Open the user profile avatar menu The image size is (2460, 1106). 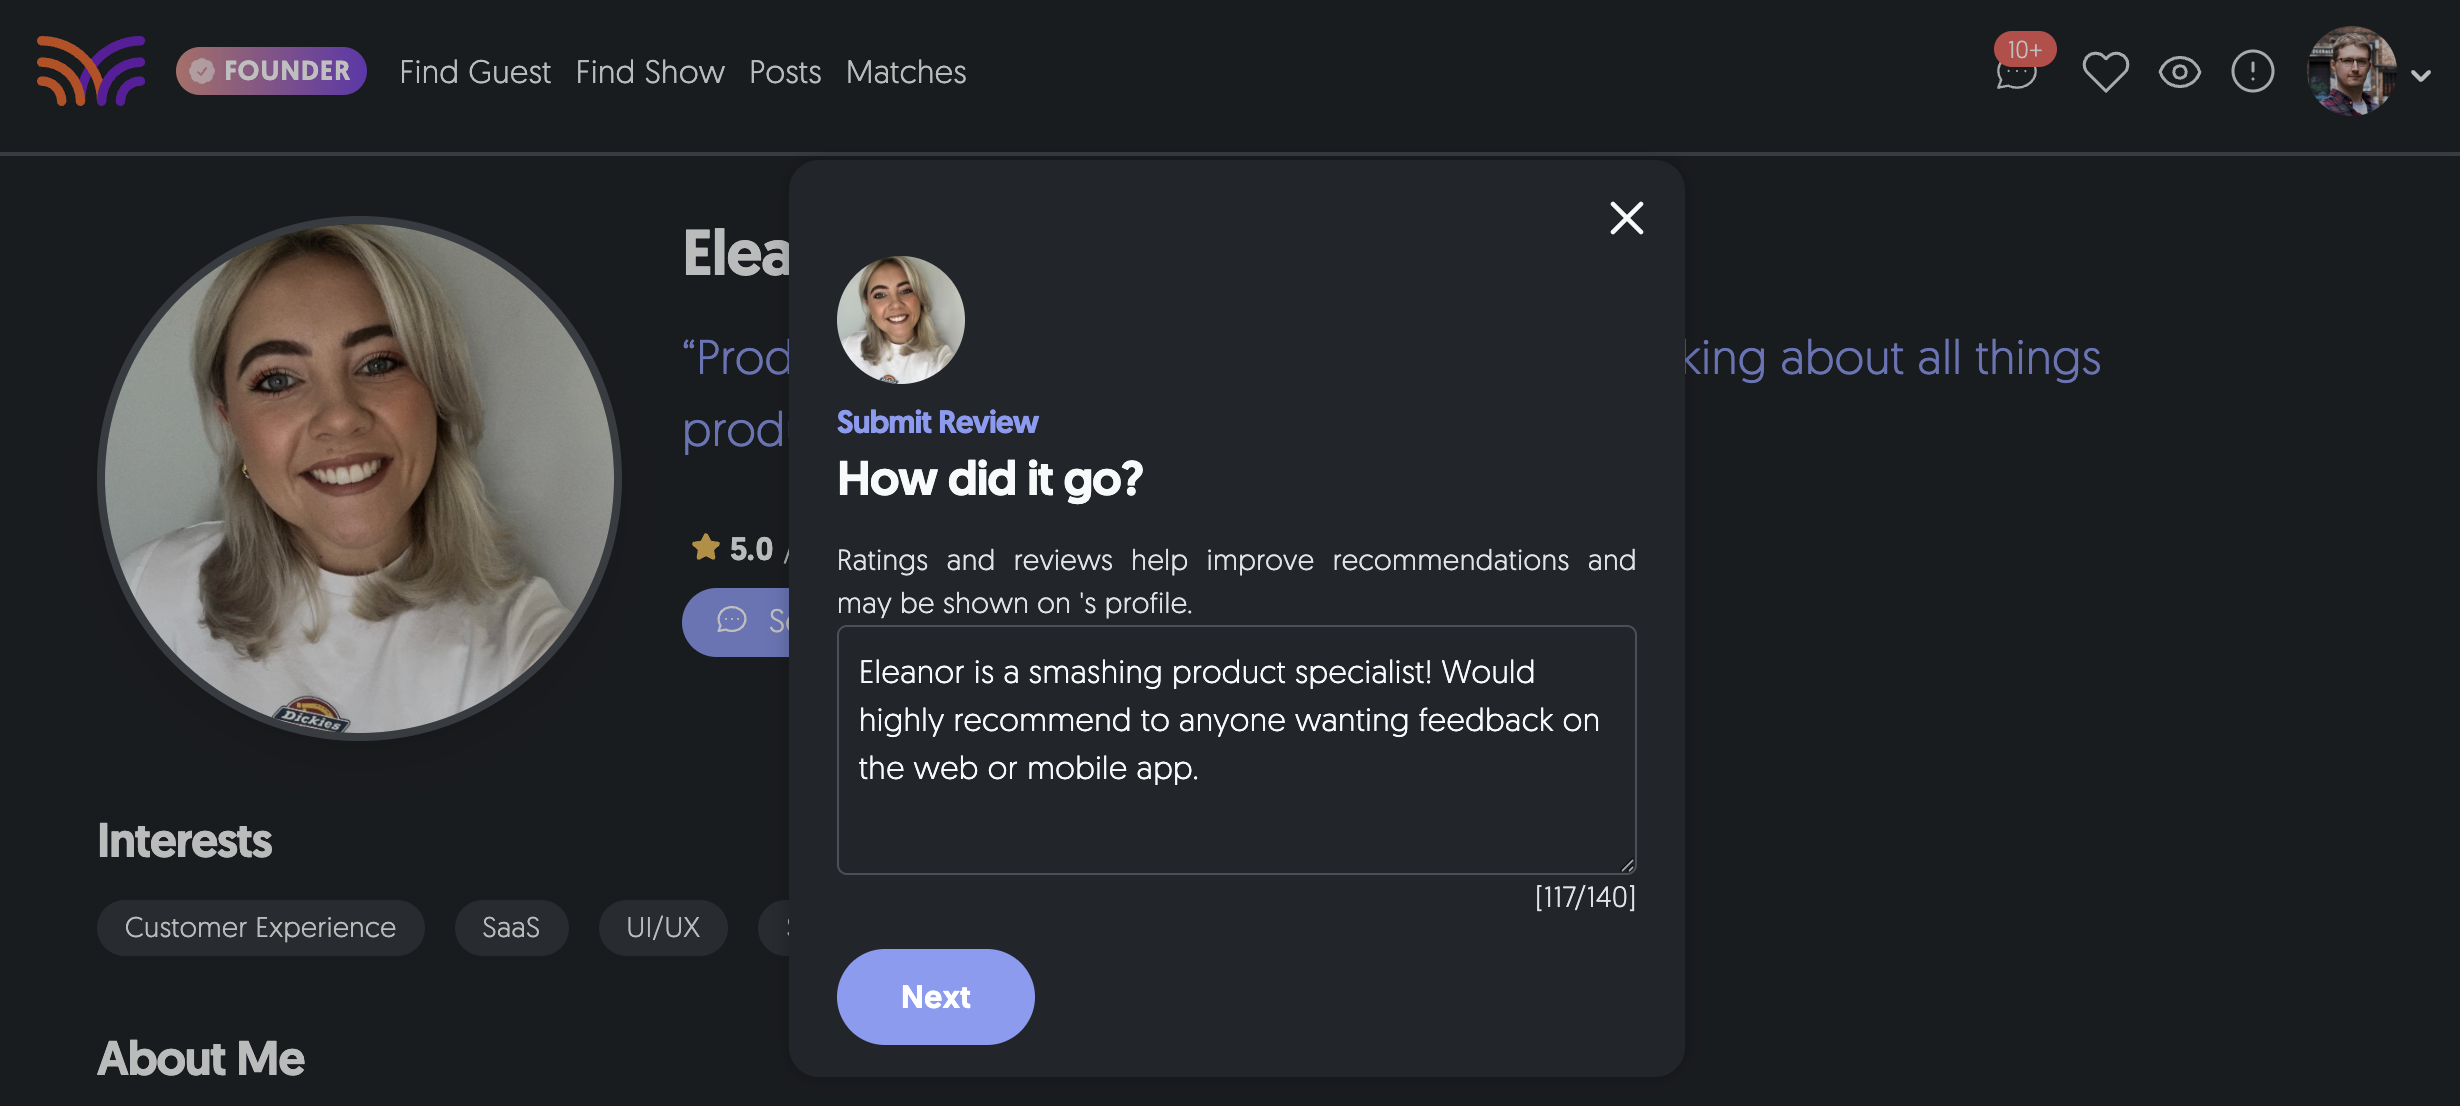[2351, 71]
